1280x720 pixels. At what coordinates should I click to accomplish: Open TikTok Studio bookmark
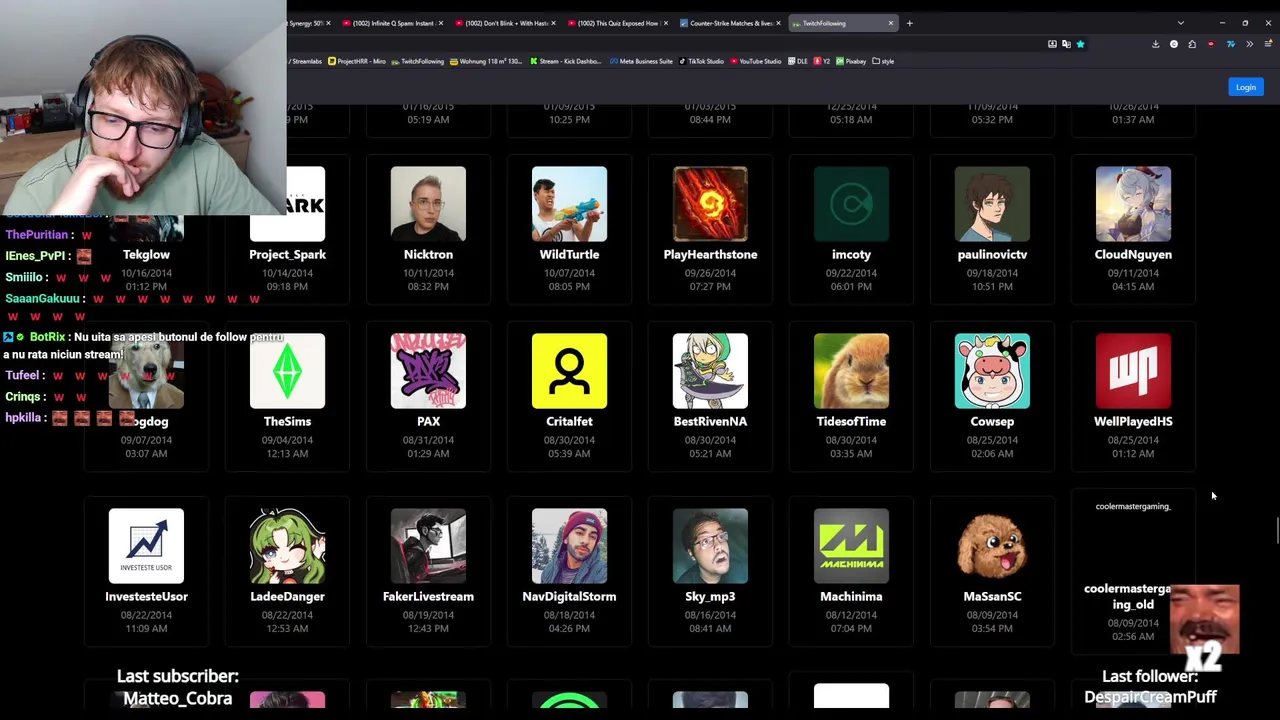coord(701,61)
